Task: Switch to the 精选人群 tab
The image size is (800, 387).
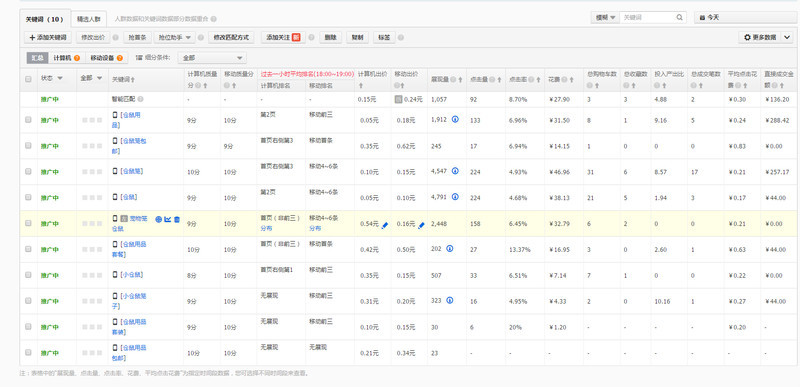Action: point(89,20)
